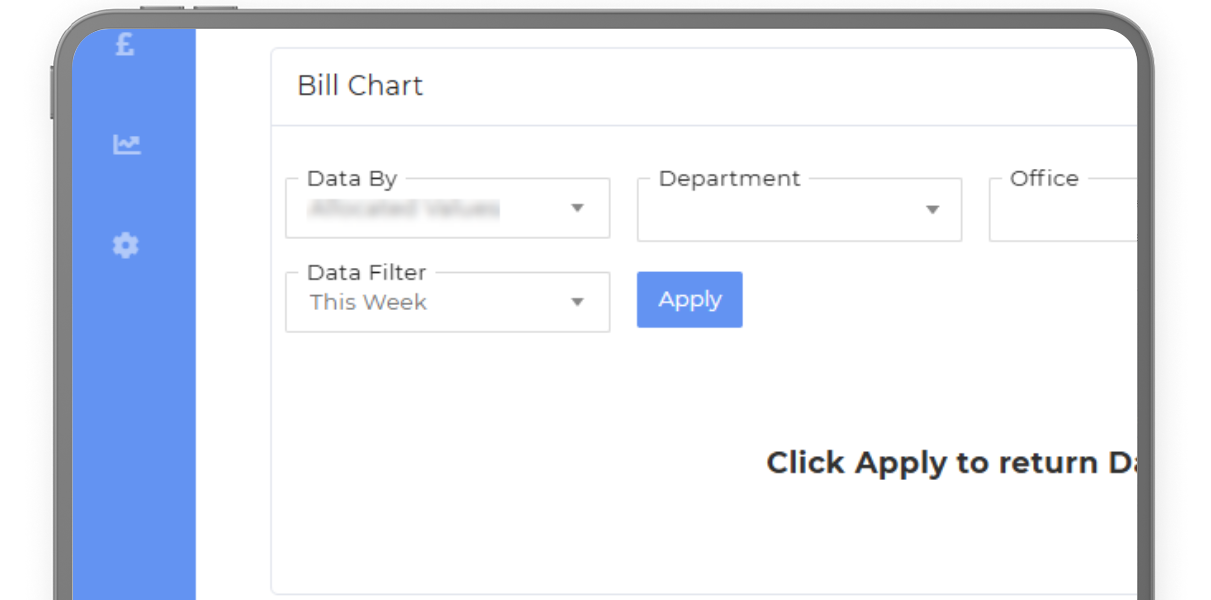Click the Bill Chart panel title

click(x=360, y=86)
